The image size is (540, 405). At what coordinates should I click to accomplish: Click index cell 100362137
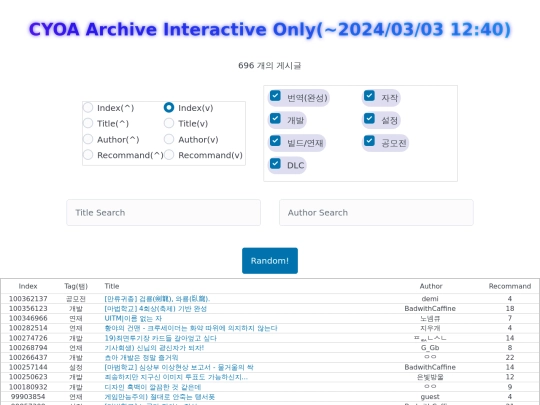click(28, 299)
